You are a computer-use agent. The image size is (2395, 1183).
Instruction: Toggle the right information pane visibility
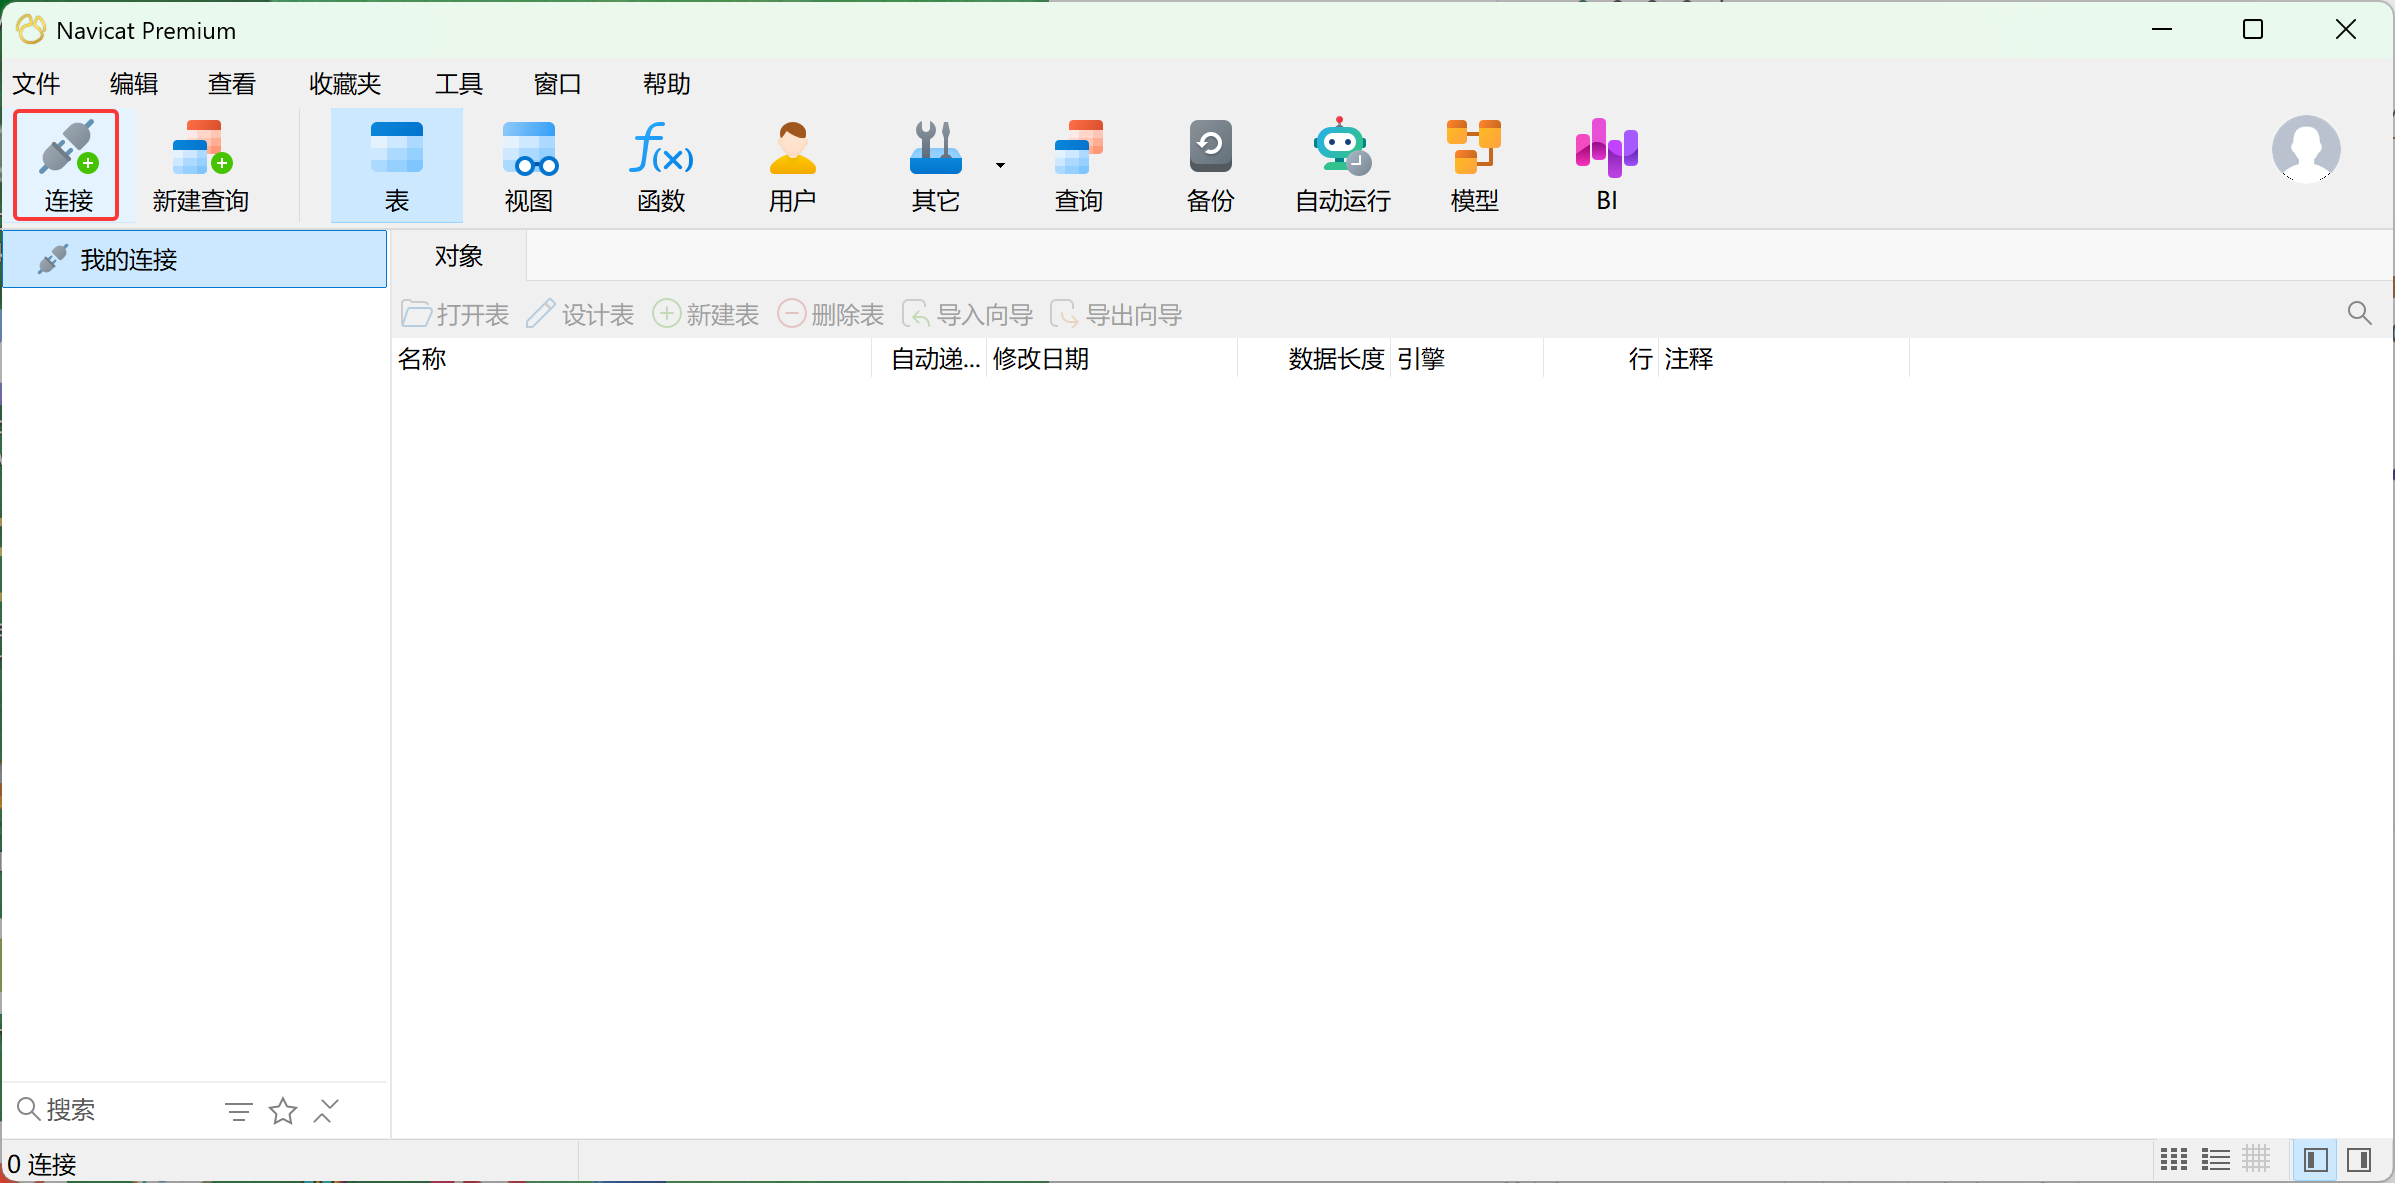[2359, 1159]
